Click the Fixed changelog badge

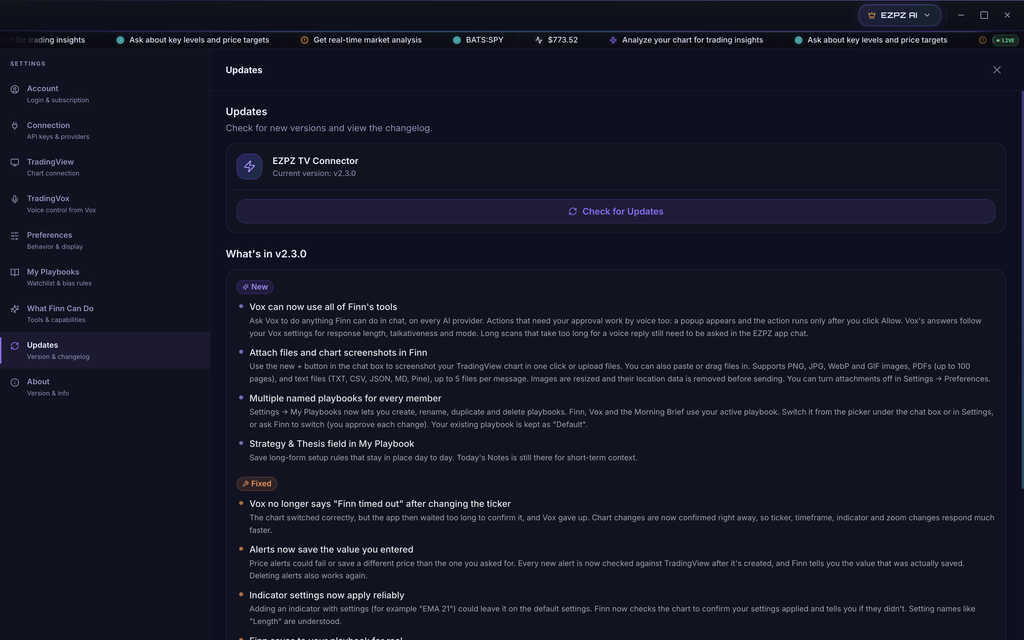[x=257, y=484]
